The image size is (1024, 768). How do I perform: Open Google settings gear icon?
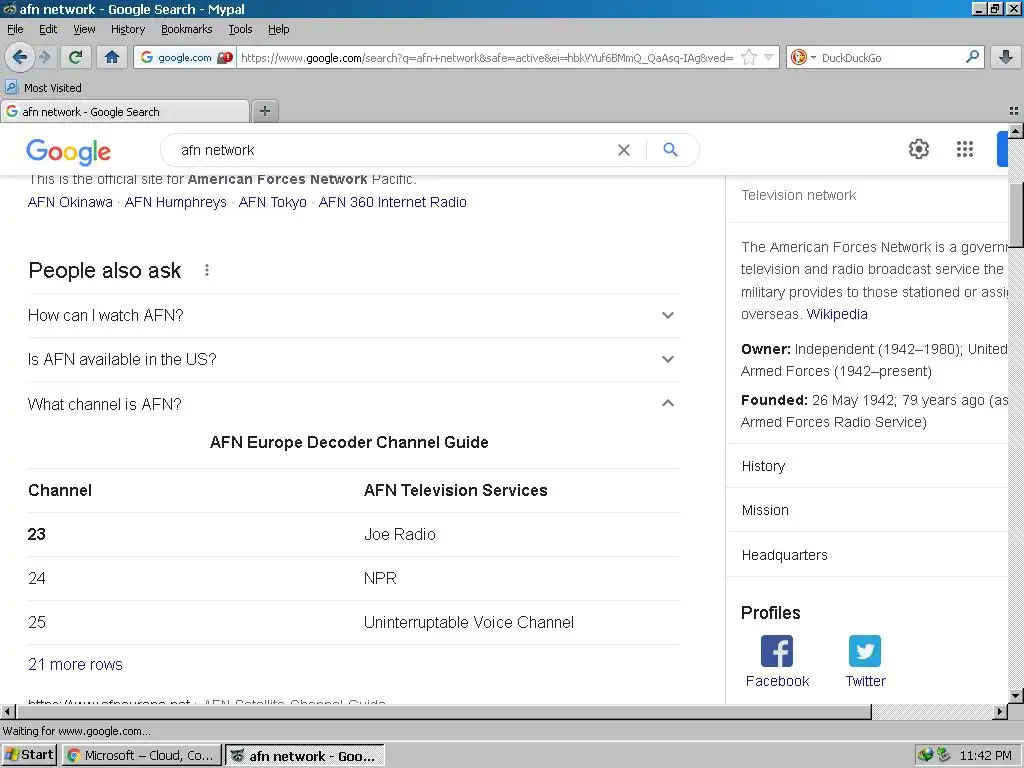point(919,150)
